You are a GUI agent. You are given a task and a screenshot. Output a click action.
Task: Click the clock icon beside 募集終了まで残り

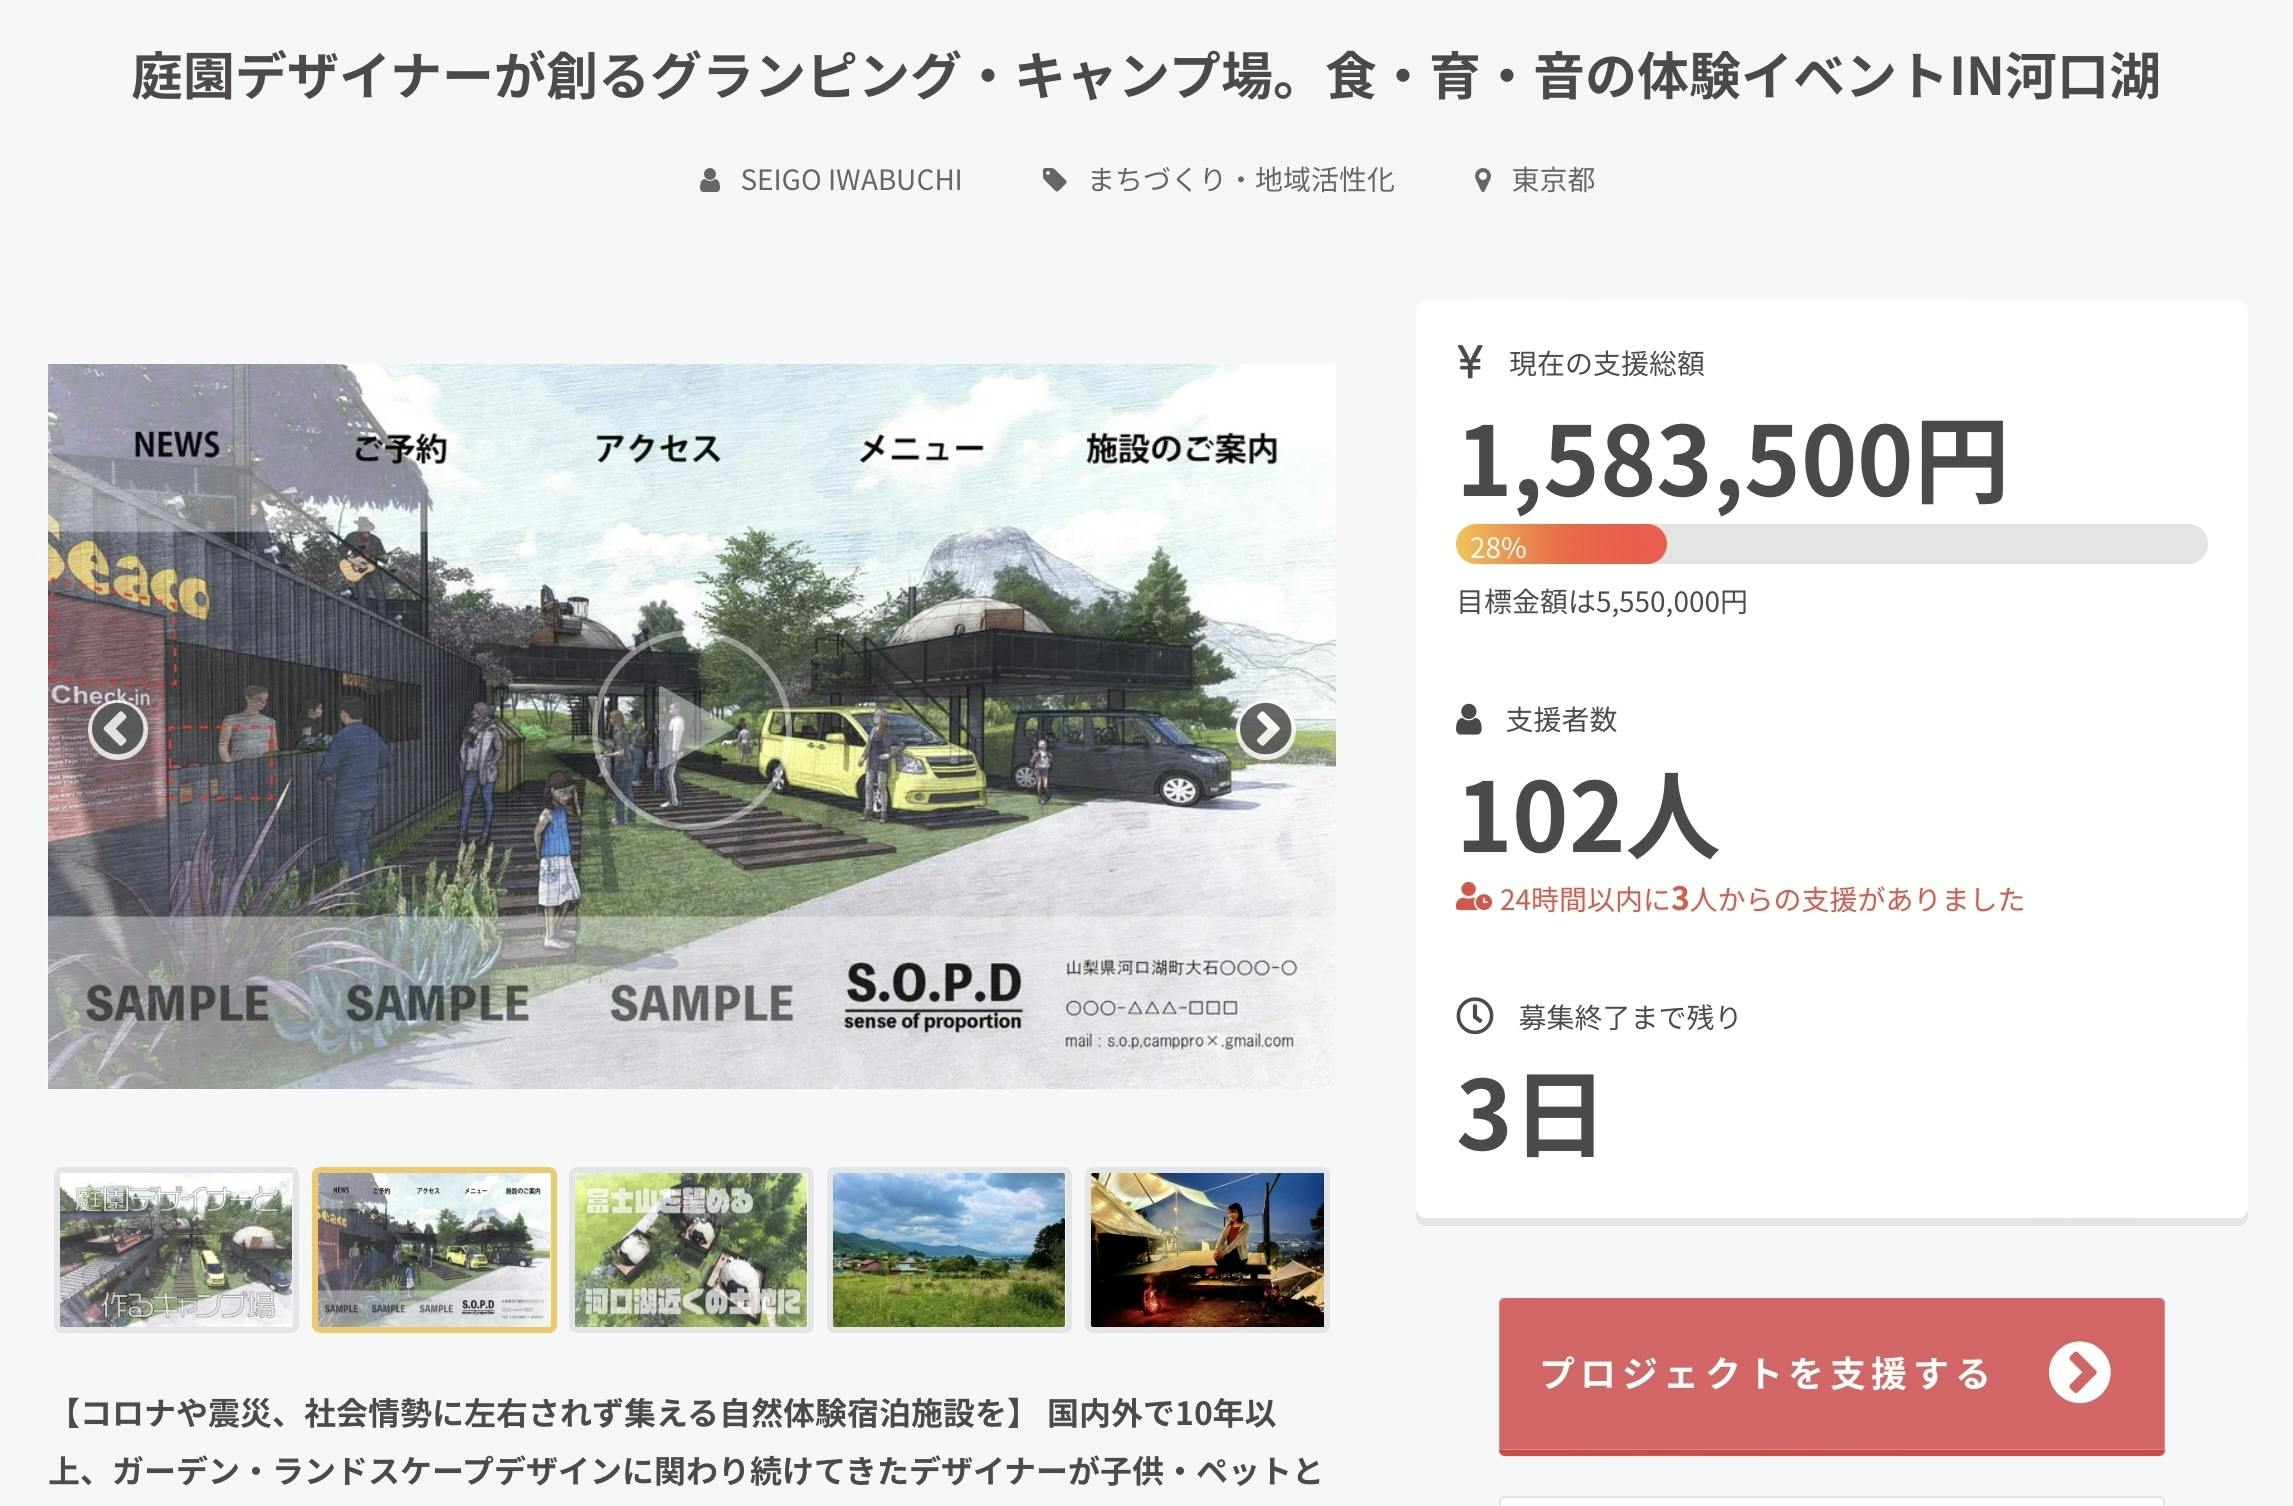pyautogui.click(x=1474, y=1016)
